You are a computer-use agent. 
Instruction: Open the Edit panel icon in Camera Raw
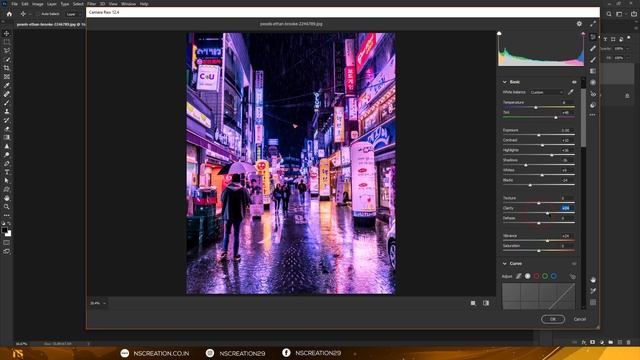pyautogui.click(x=593, y=37)
